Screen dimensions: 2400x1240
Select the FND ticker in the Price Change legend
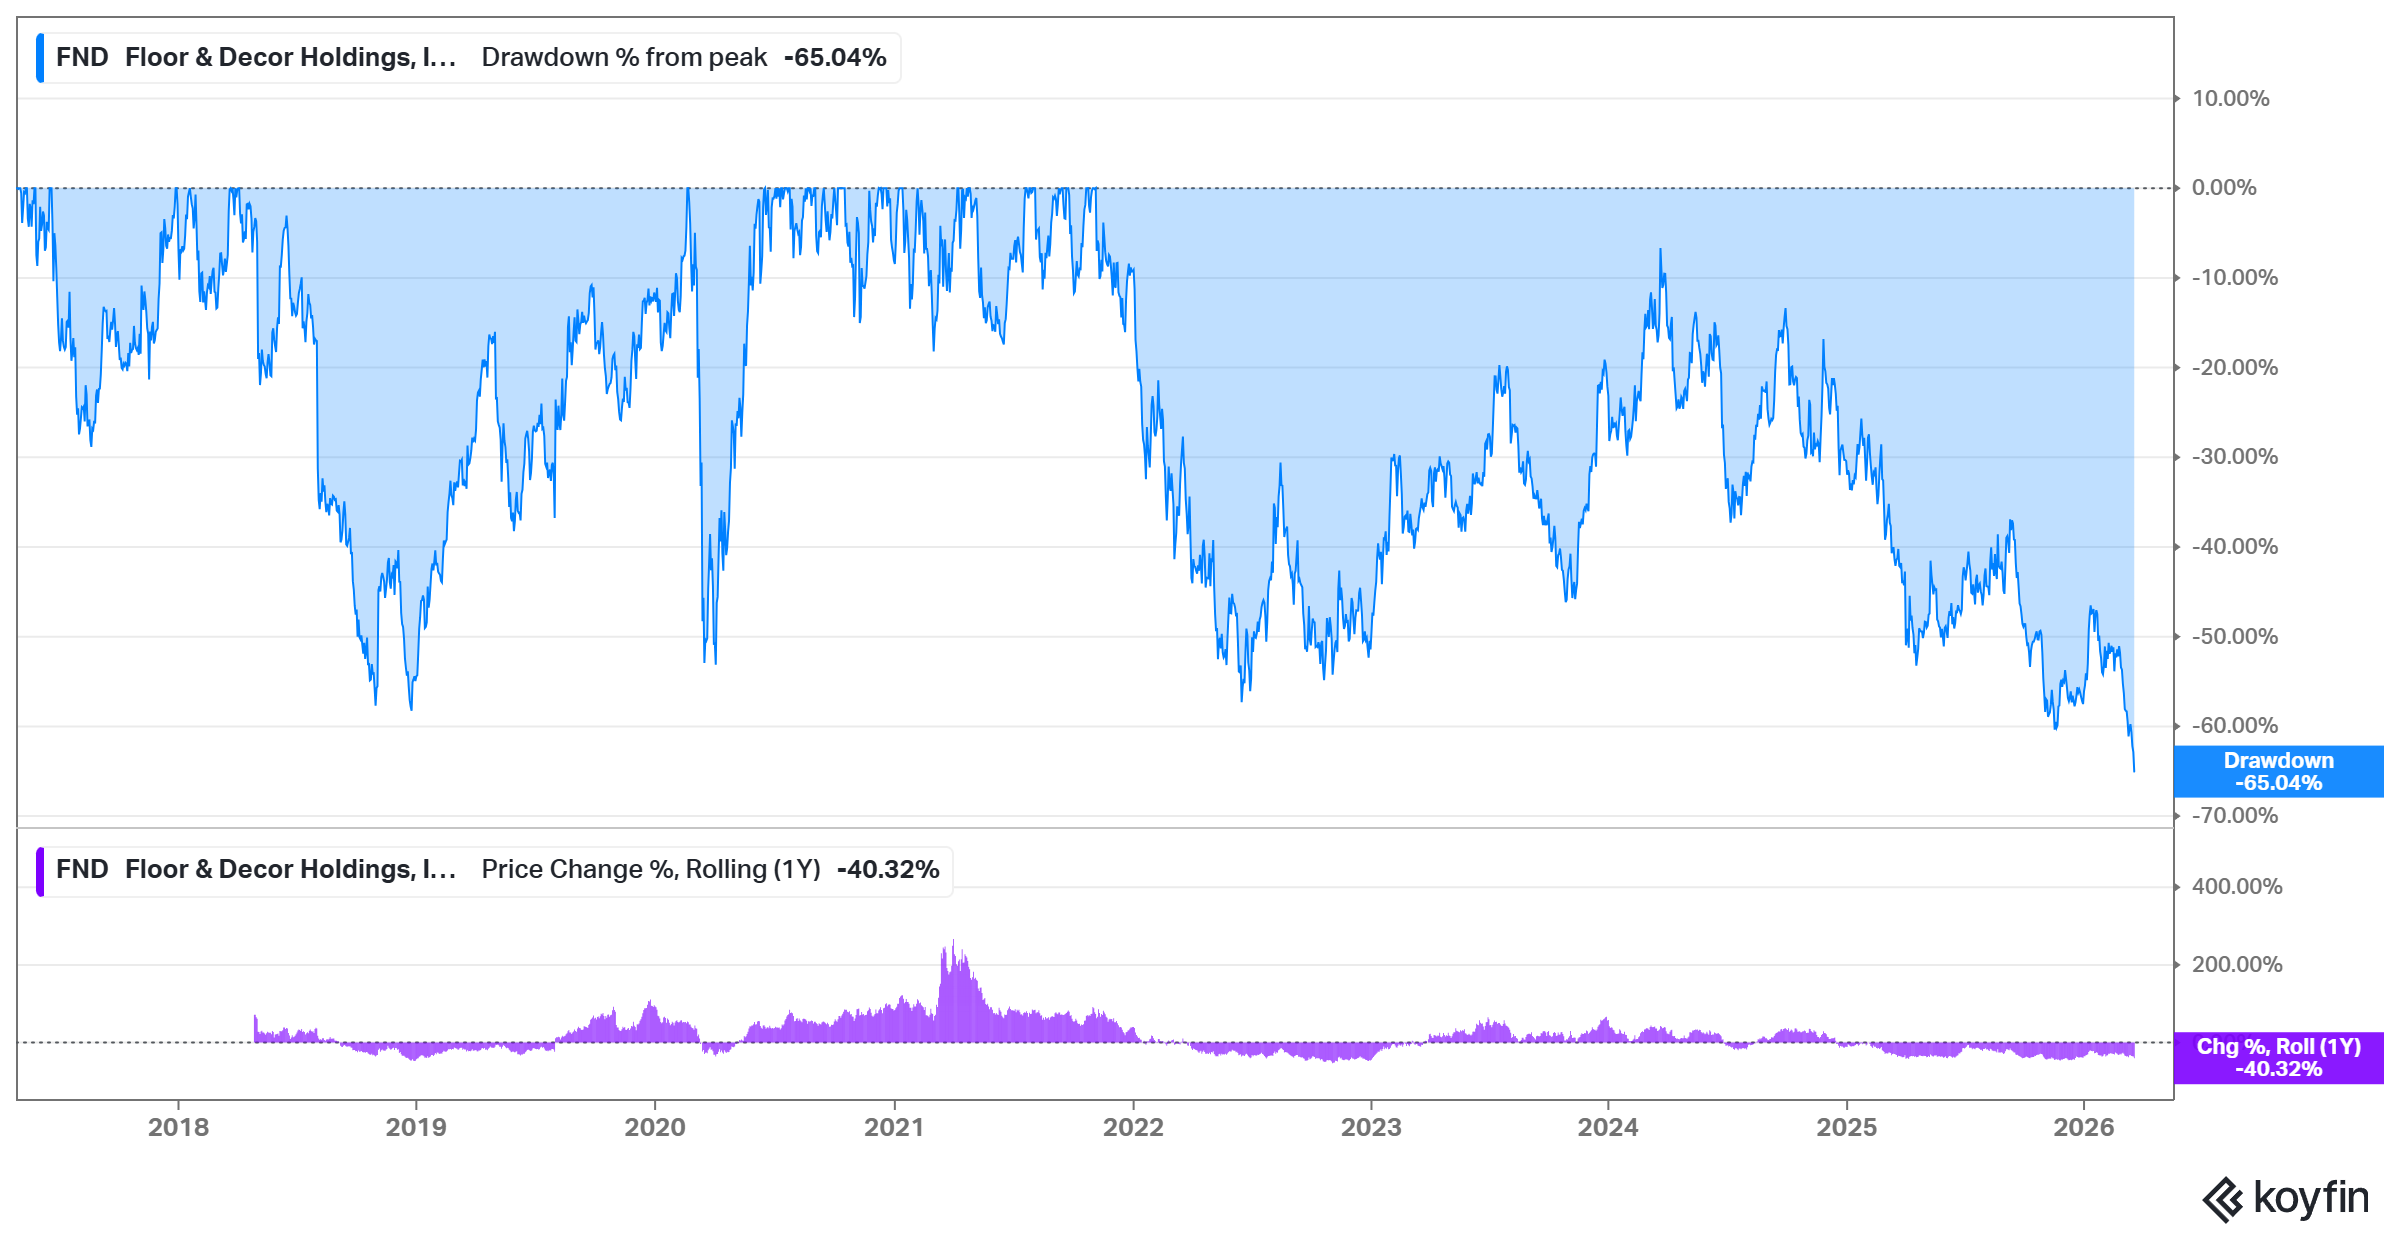[82, 870]
